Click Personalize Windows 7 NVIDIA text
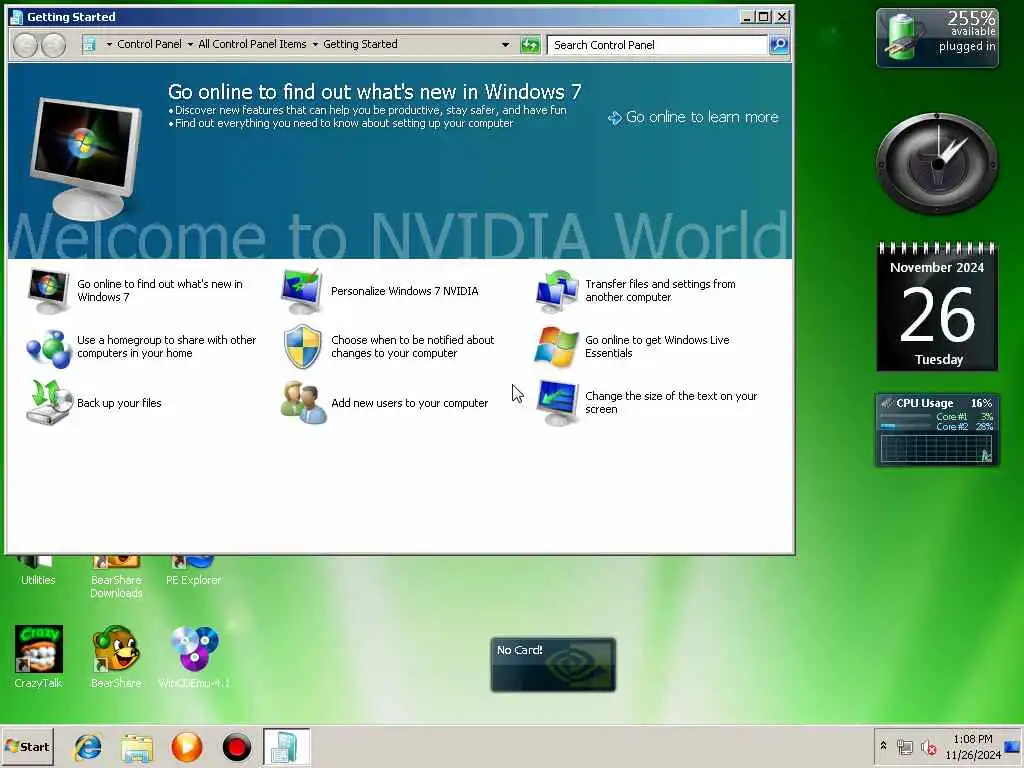Viewport: 1024px width, 768px height. 404,291
